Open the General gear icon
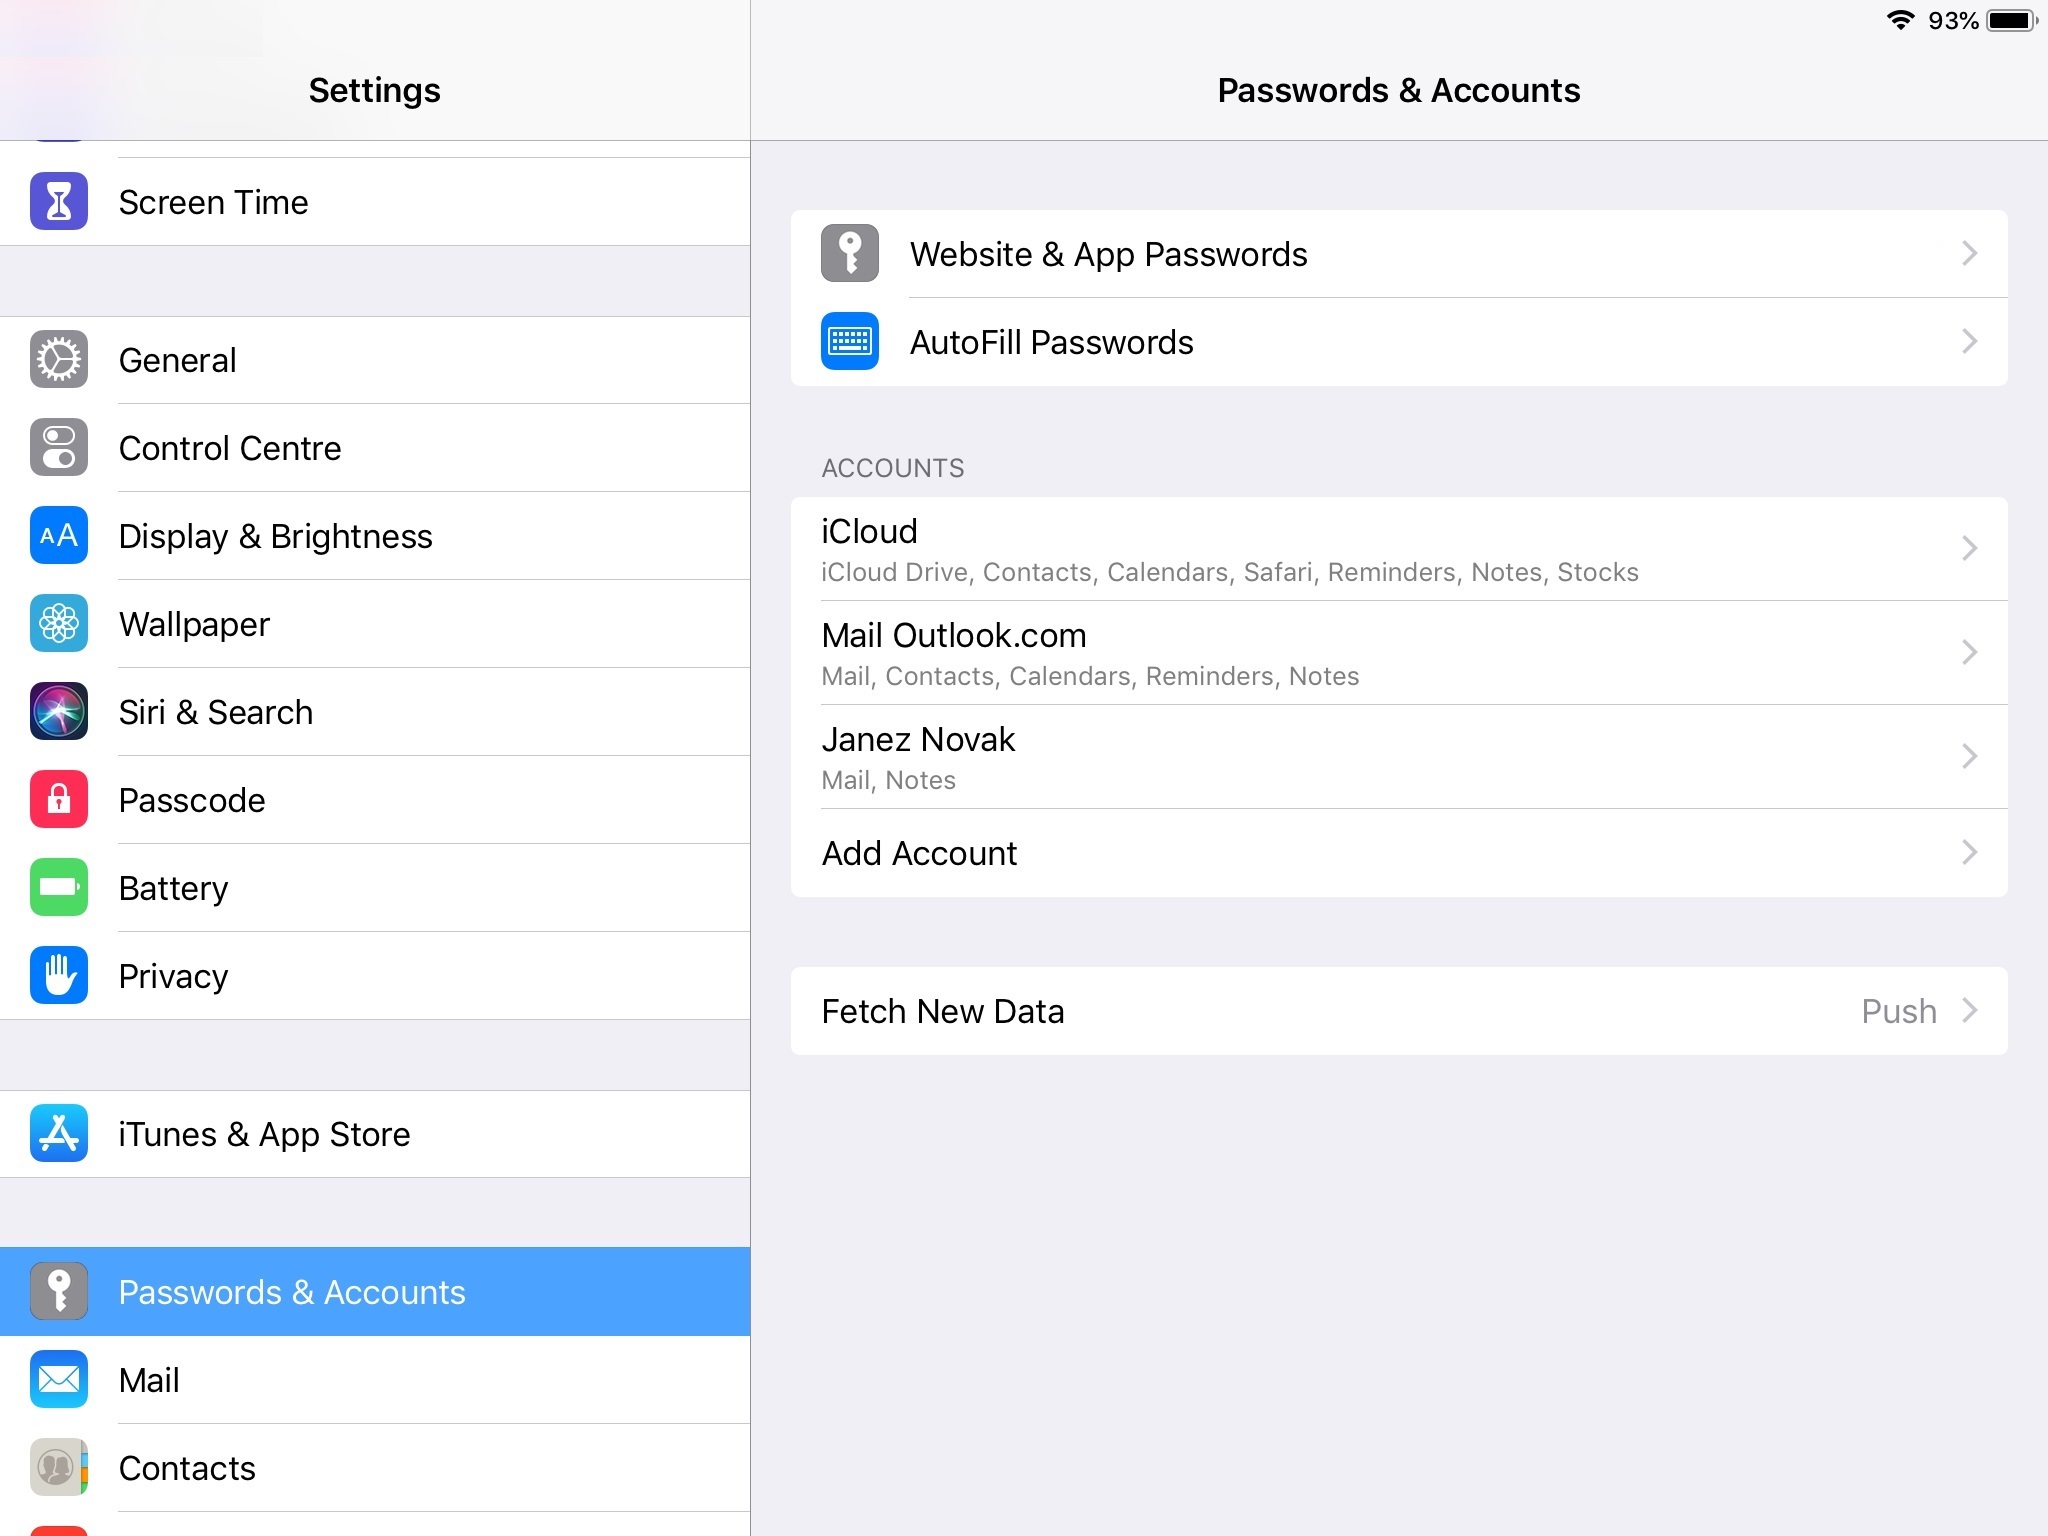The height and width of the screenshot is (1536, 2048). coord(59,360)
